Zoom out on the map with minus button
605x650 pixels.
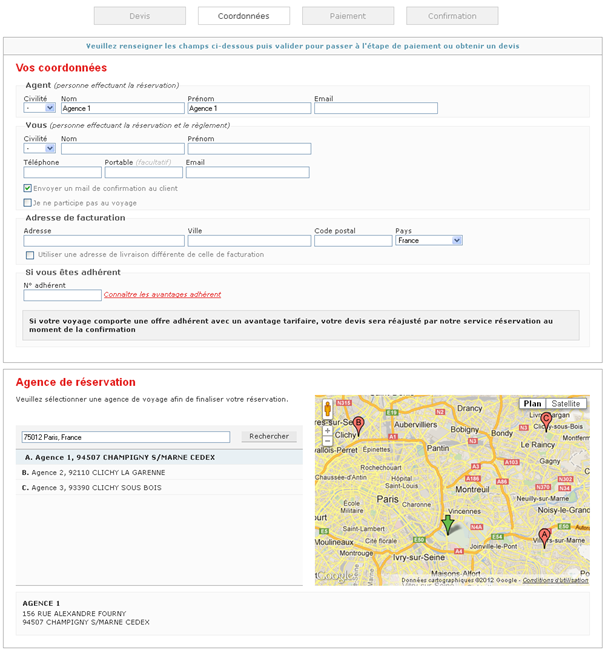tap(327, 441)
